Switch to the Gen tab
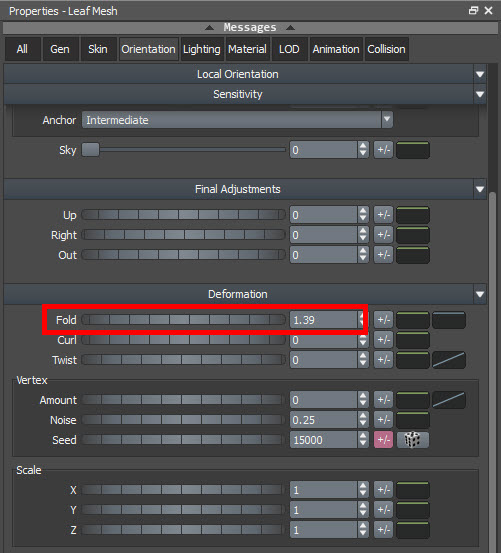 [x=60, y=49]
